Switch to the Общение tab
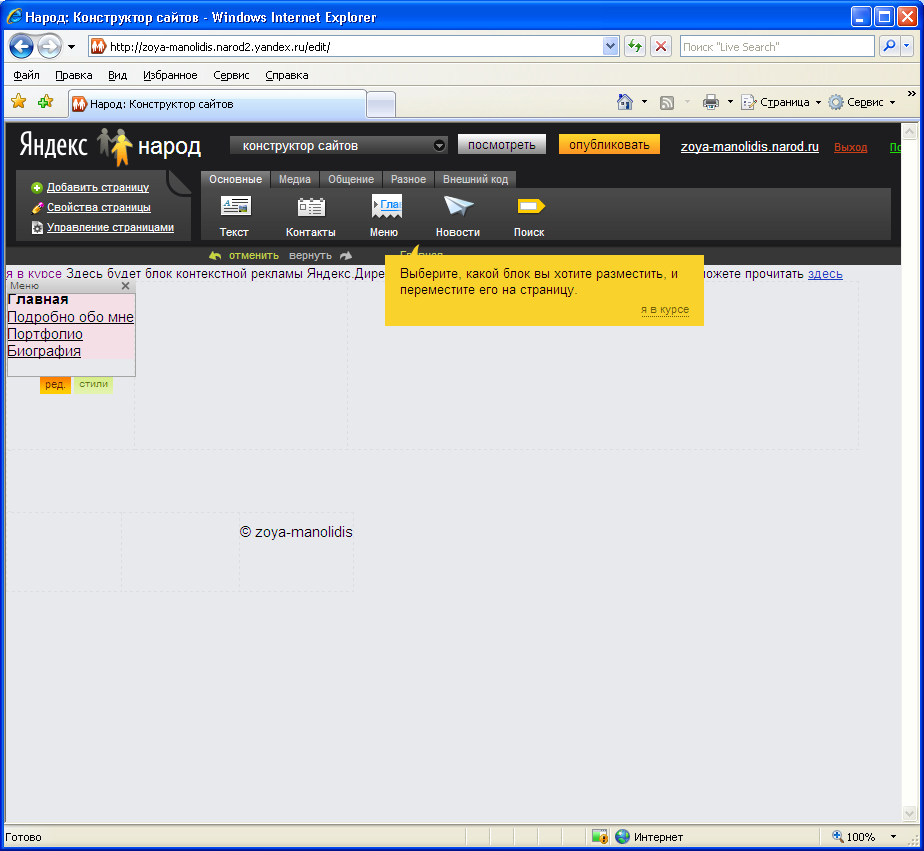Viewport: 924px width, 851px height. [x=351, y=179]
